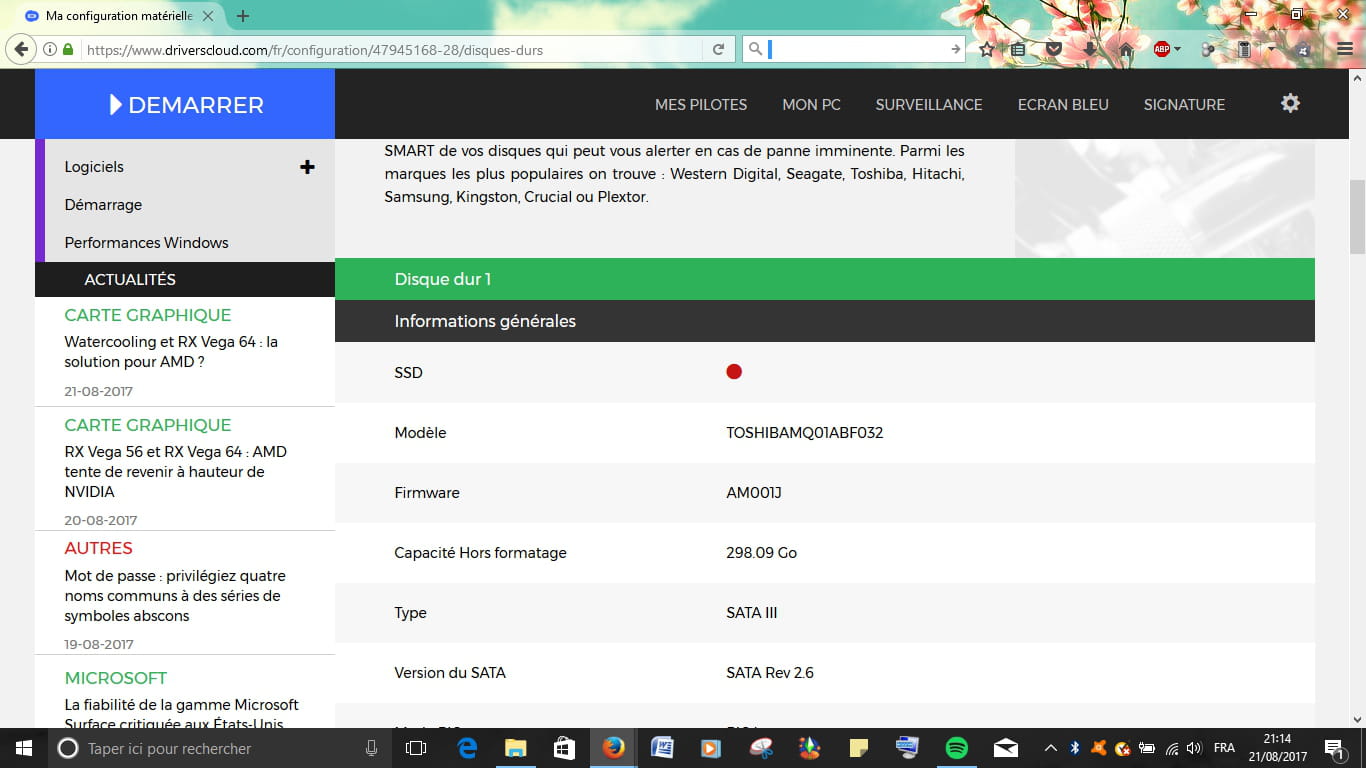This screenshot has height=768, width=1366.
Task: Open Microsoft Store taskbar icon
Action: coord(565,748)
